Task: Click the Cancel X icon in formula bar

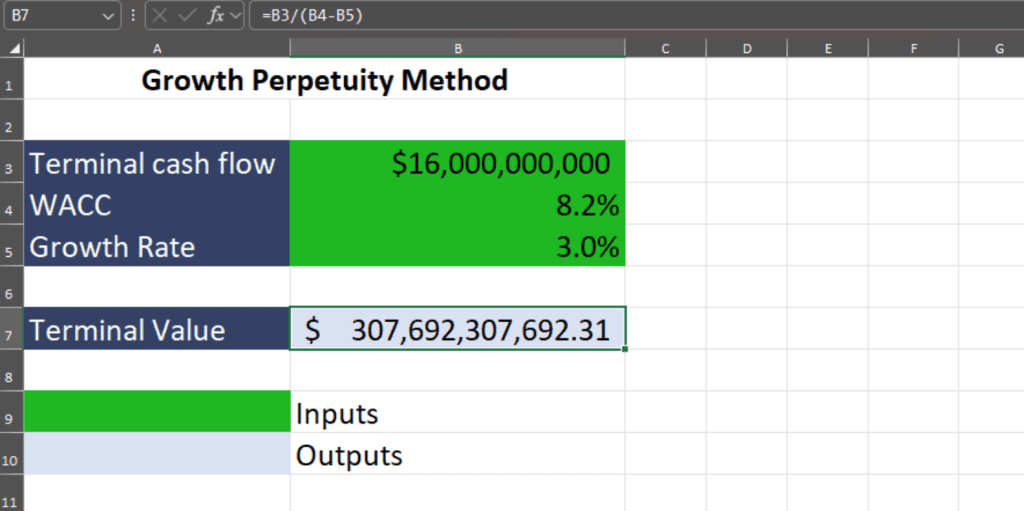Action: pyautogui.click(x=161, y=16)
